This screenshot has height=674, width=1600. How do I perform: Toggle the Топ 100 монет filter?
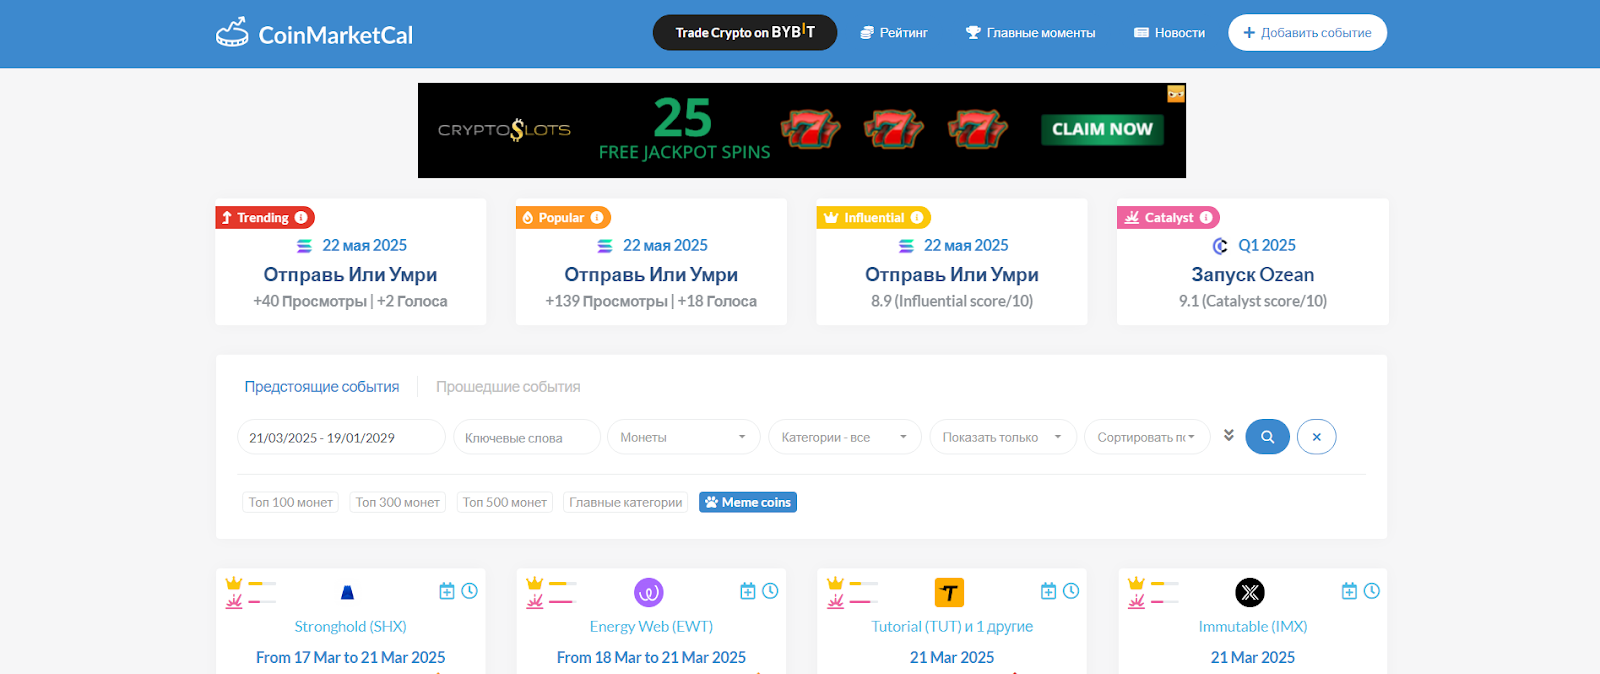(x=291, y=502)
